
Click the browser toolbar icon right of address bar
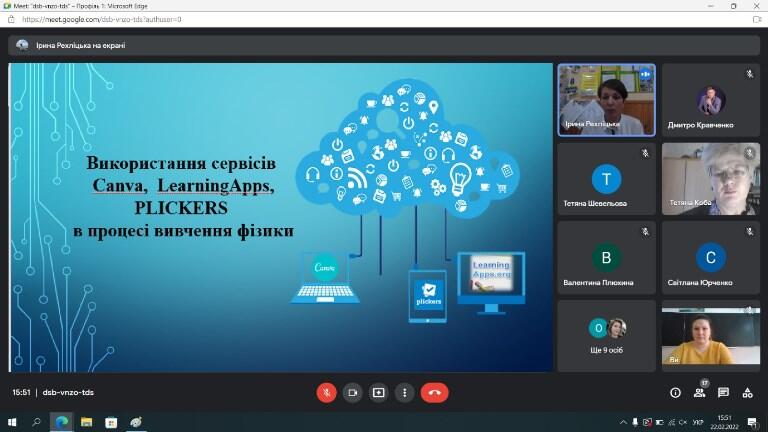tap(757, 20)
